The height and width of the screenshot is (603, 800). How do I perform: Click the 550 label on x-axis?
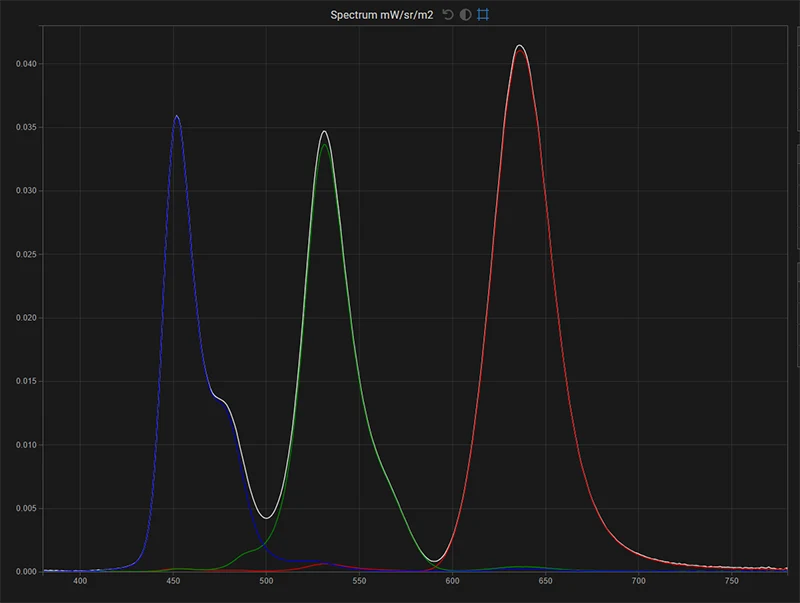359,580
